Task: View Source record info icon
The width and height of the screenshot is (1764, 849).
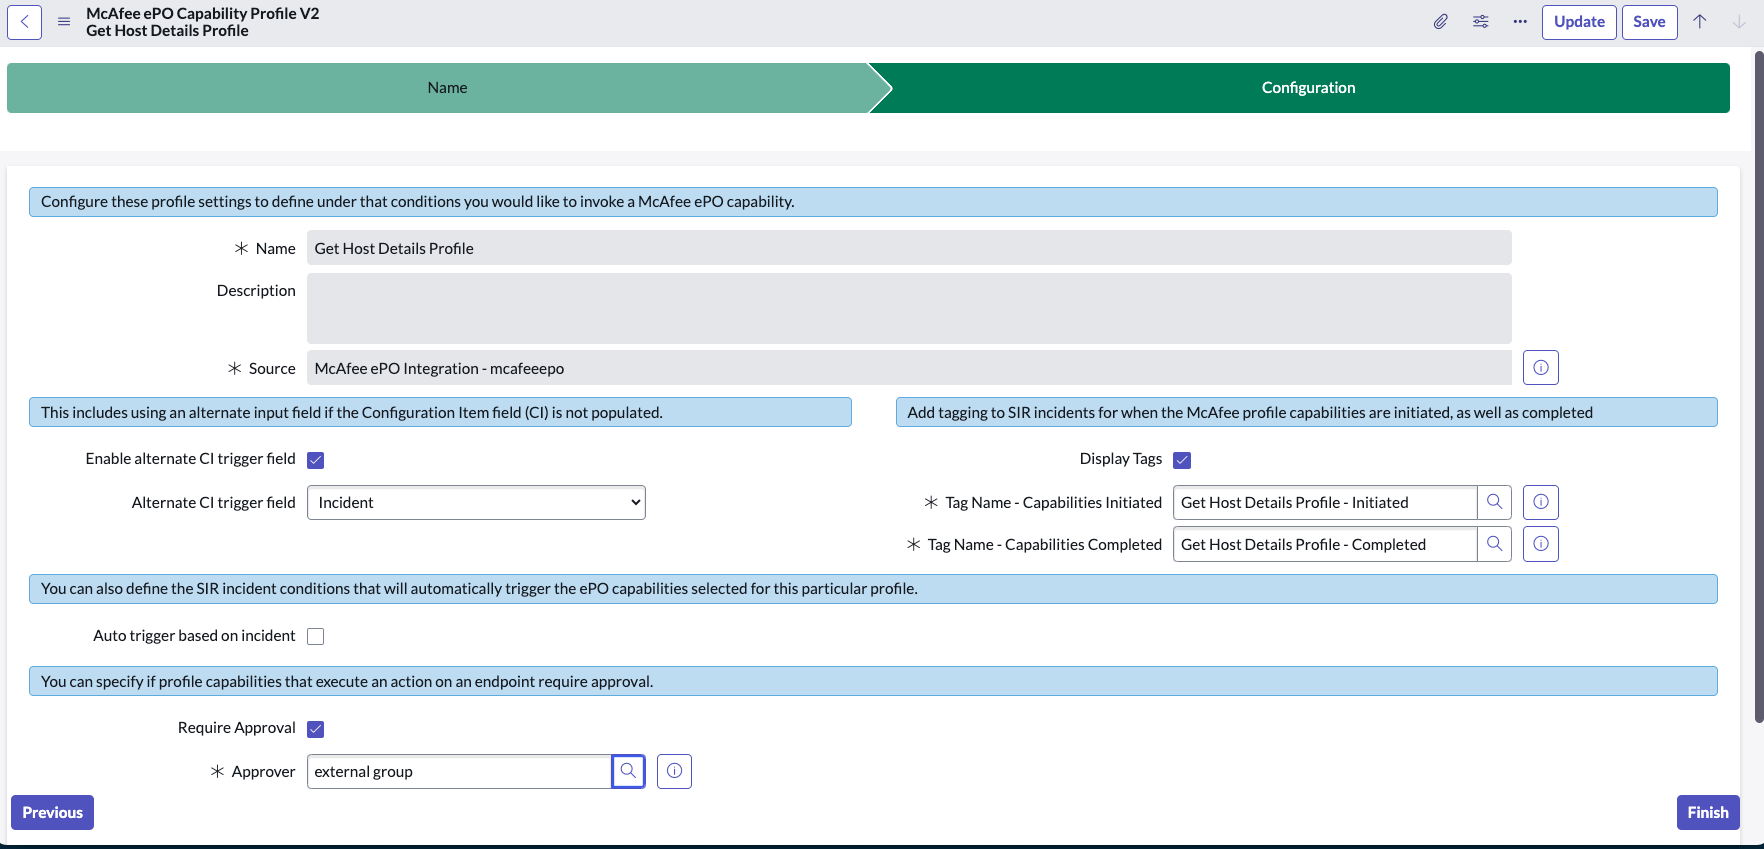Action: point(1541,368)
